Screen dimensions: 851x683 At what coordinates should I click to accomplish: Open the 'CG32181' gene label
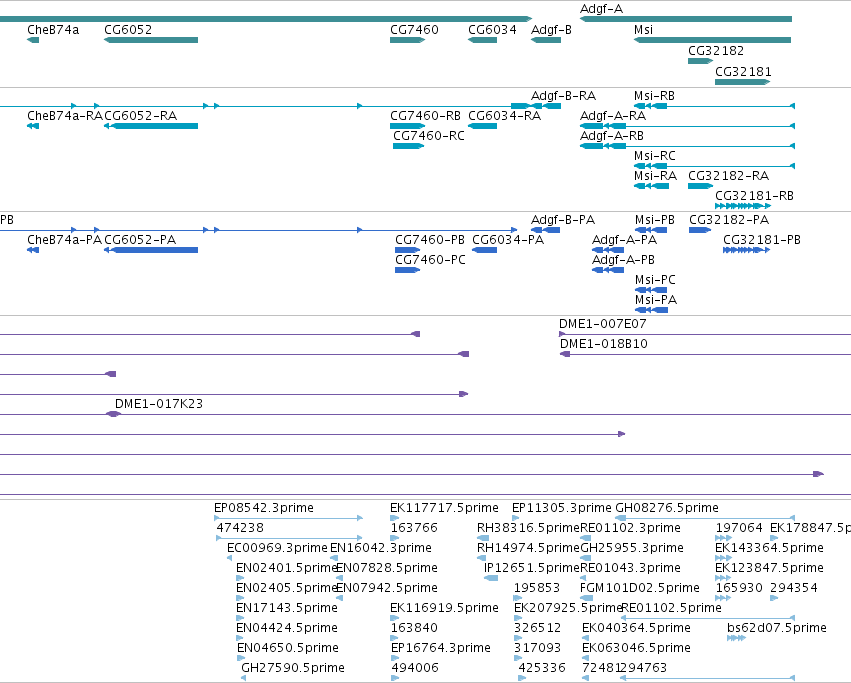743,72
